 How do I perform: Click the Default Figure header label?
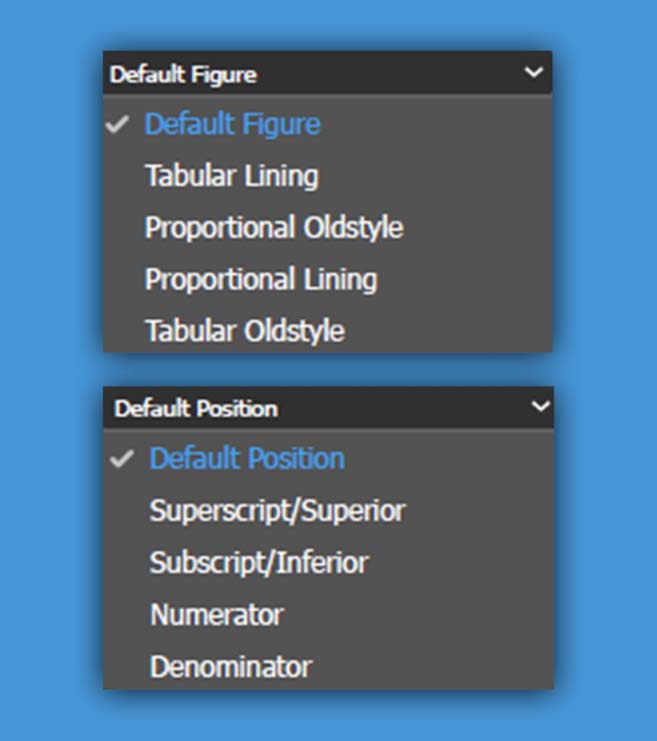(183, 75)
